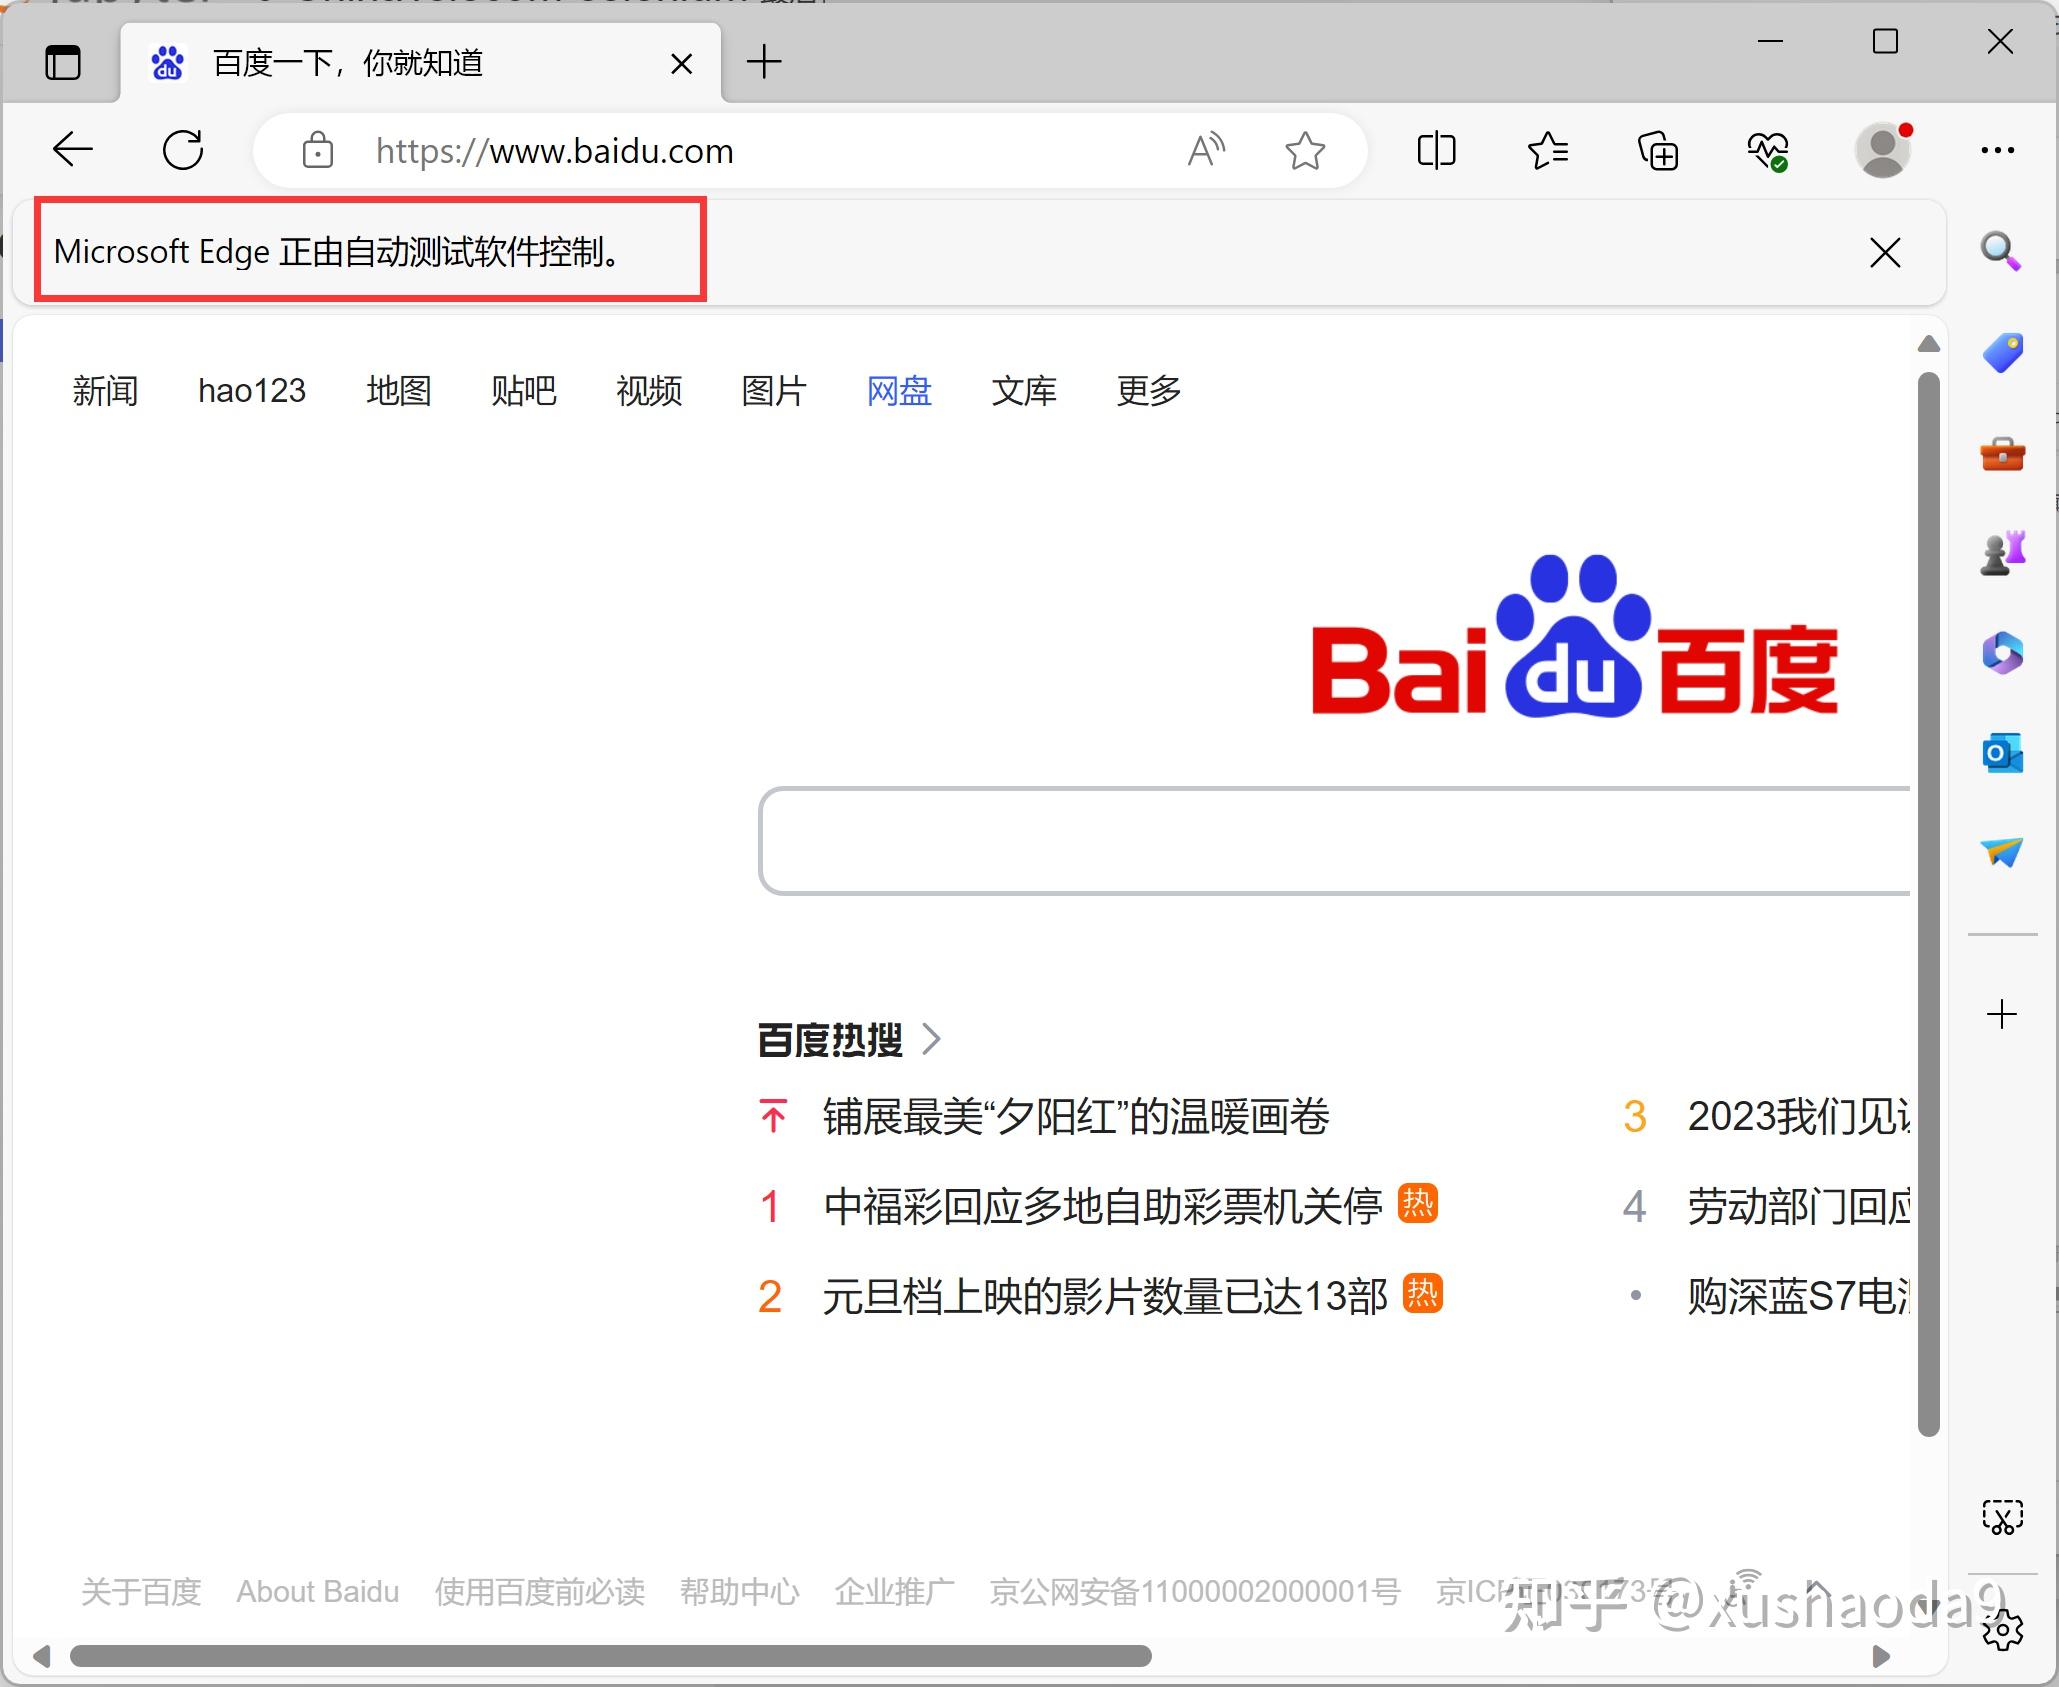Open Browser essentials heart icon
This screenshot has height=1687, width=2059.
tap(1768, 151)
